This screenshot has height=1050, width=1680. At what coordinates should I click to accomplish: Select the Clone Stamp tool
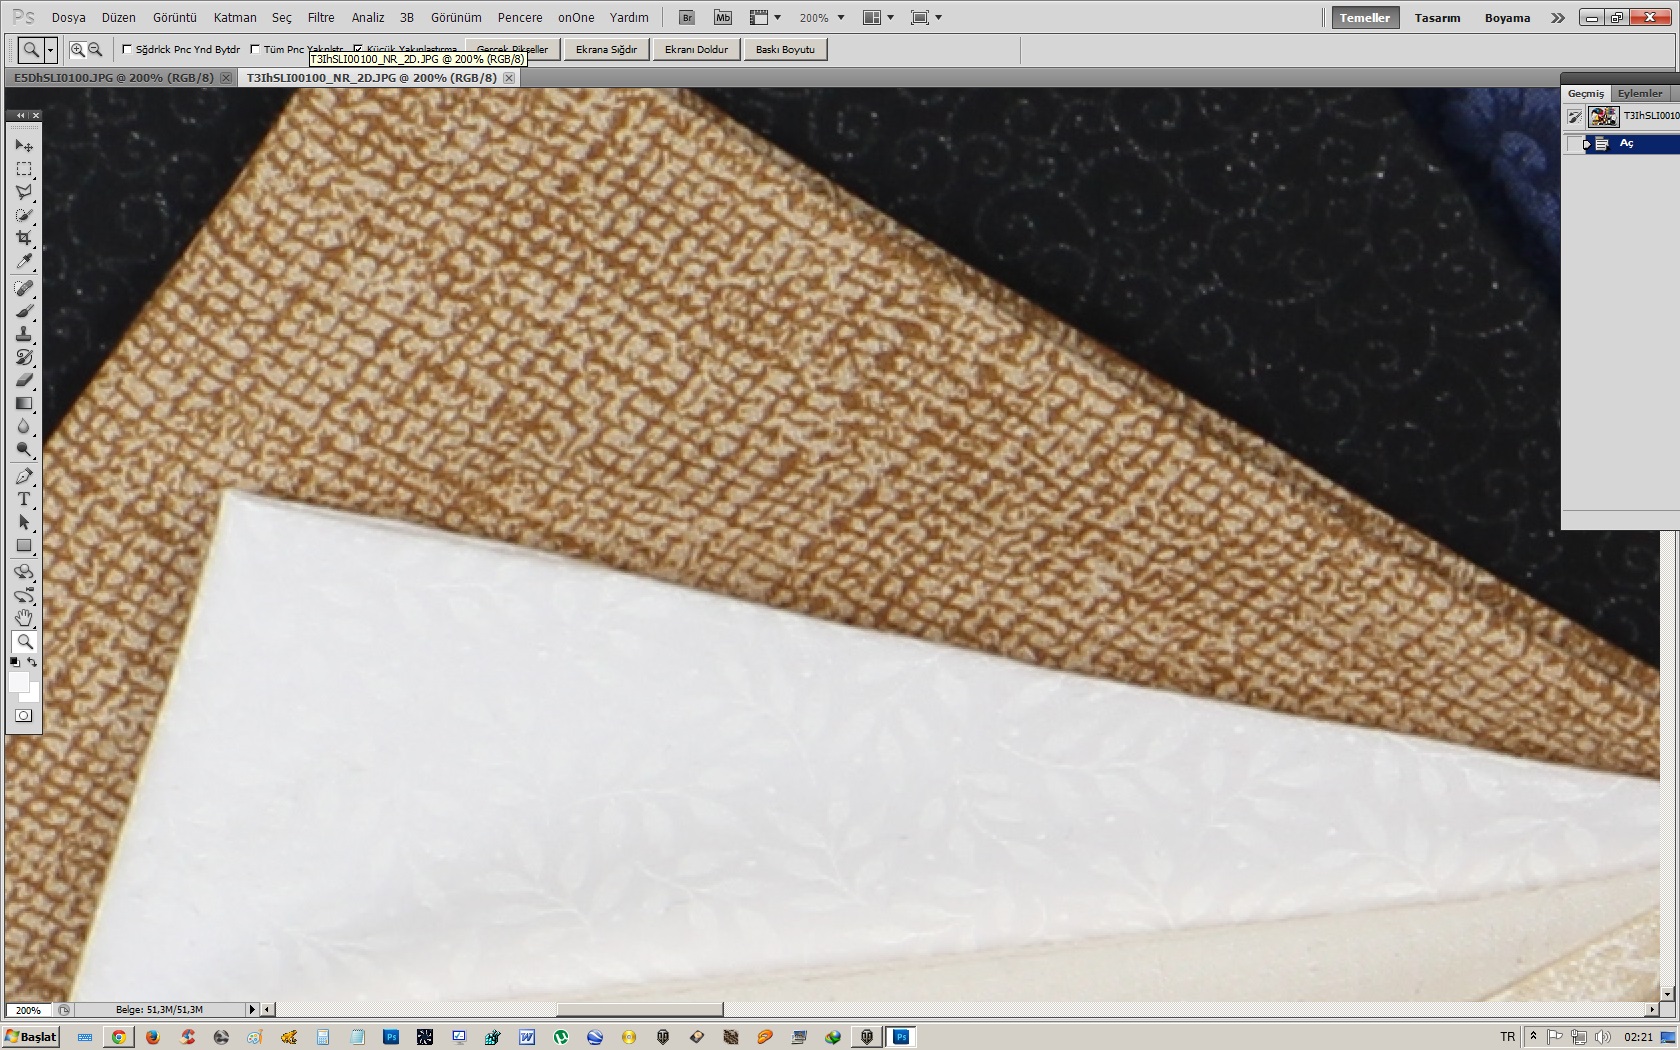pos(24,335)
